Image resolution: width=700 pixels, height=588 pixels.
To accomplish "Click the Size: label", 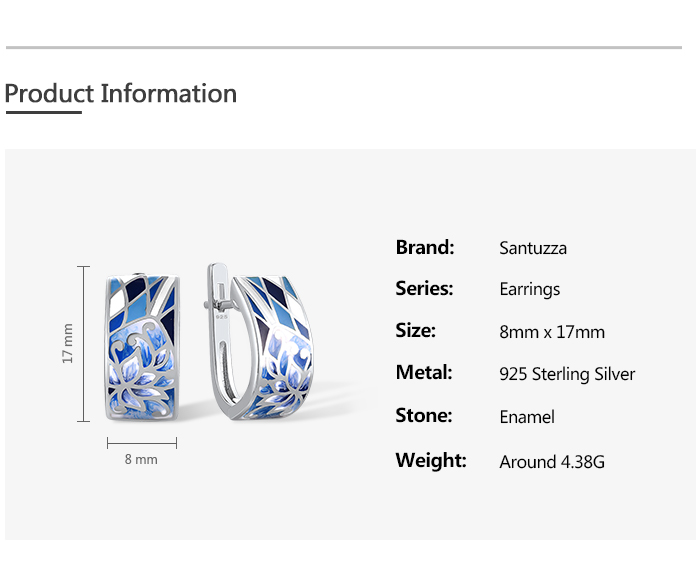I will coord(416,331).
